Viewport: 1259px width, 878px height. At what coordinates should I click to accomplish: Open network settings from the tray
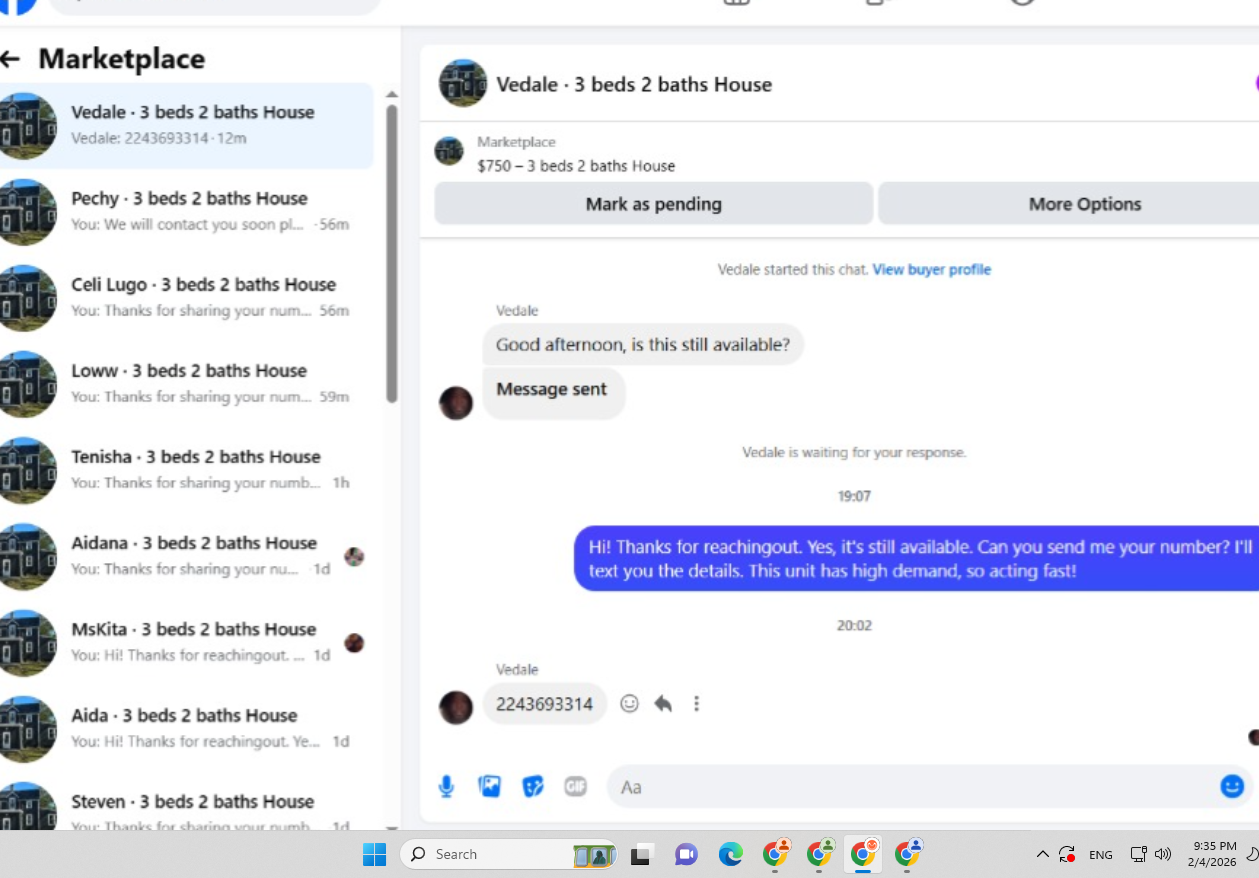pos(1138,854)
